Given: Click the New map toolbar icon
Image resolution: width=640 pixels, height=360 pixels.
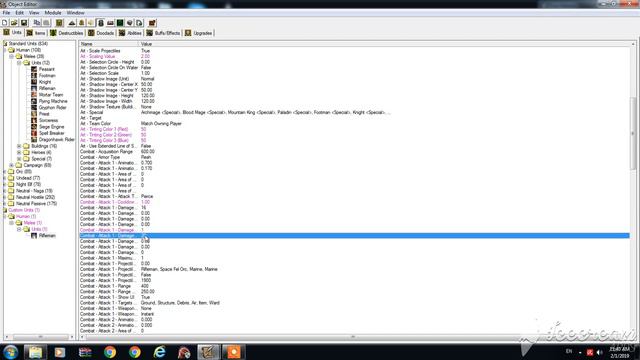Looking at the screenshot, I should click(5, 23).
